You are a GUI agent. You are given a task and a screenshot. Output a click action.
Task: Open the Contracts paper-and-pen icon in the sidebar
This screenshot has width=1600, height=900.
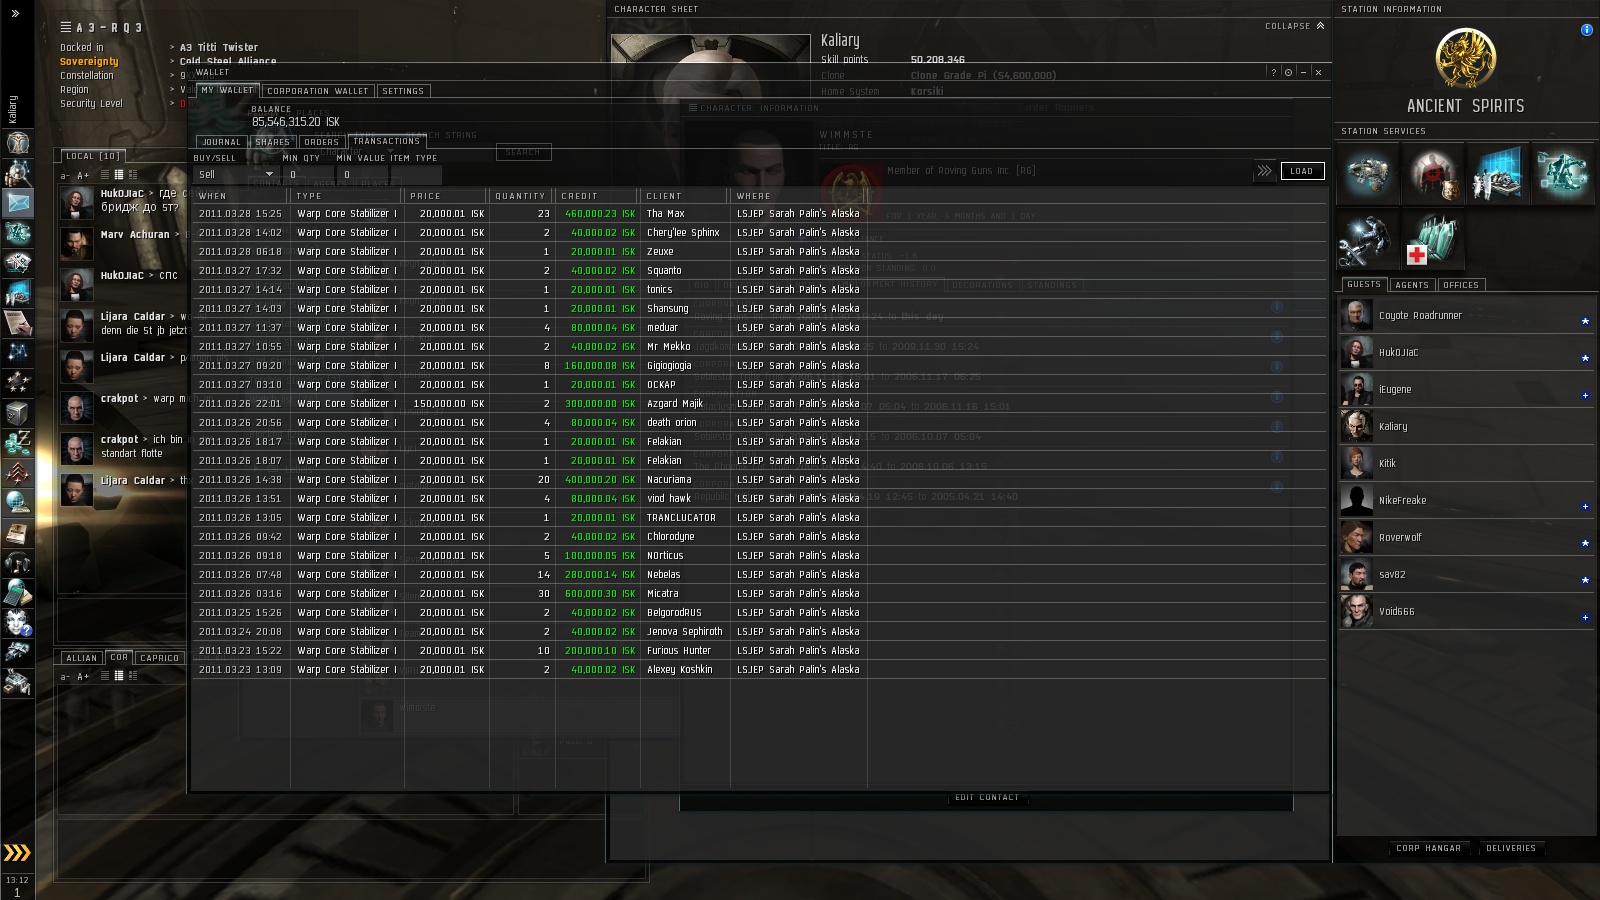[17, 322]
